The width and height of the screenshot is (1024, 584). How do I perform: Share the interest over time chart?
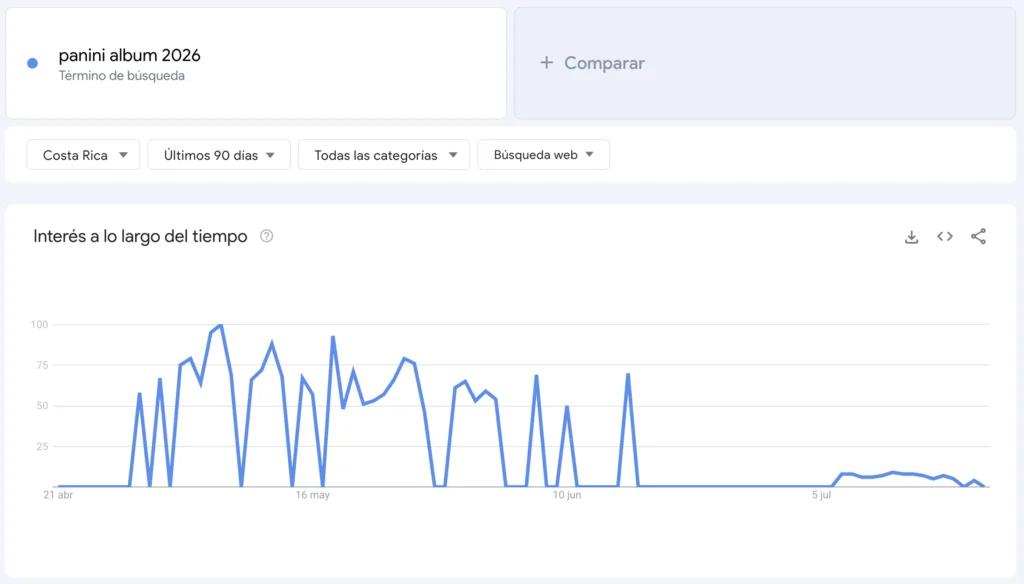coord(978,236)
